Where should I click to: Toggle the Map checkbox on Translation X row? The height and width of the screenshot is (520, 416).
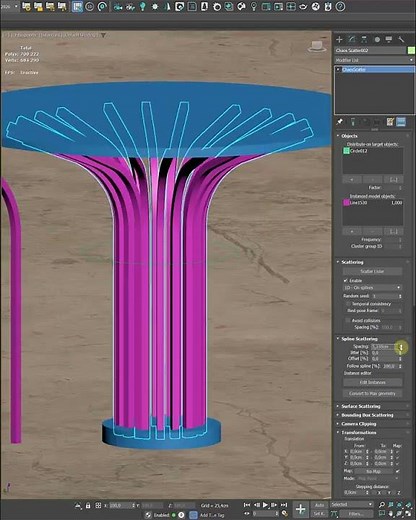coord(398,452)
